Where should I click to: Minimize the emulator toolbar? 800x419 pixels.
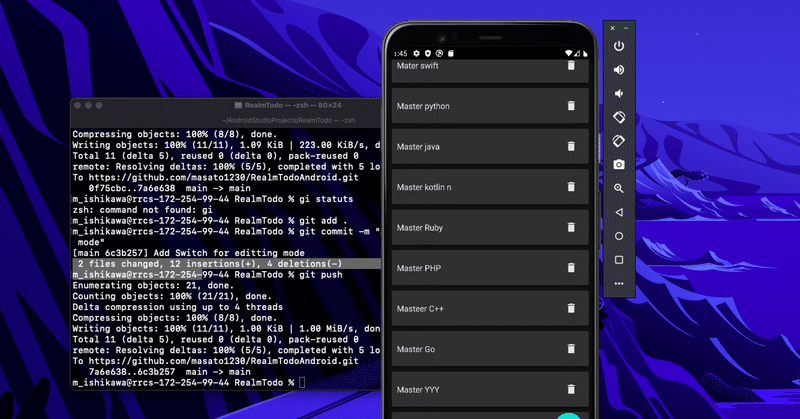[x=626, y=28]
